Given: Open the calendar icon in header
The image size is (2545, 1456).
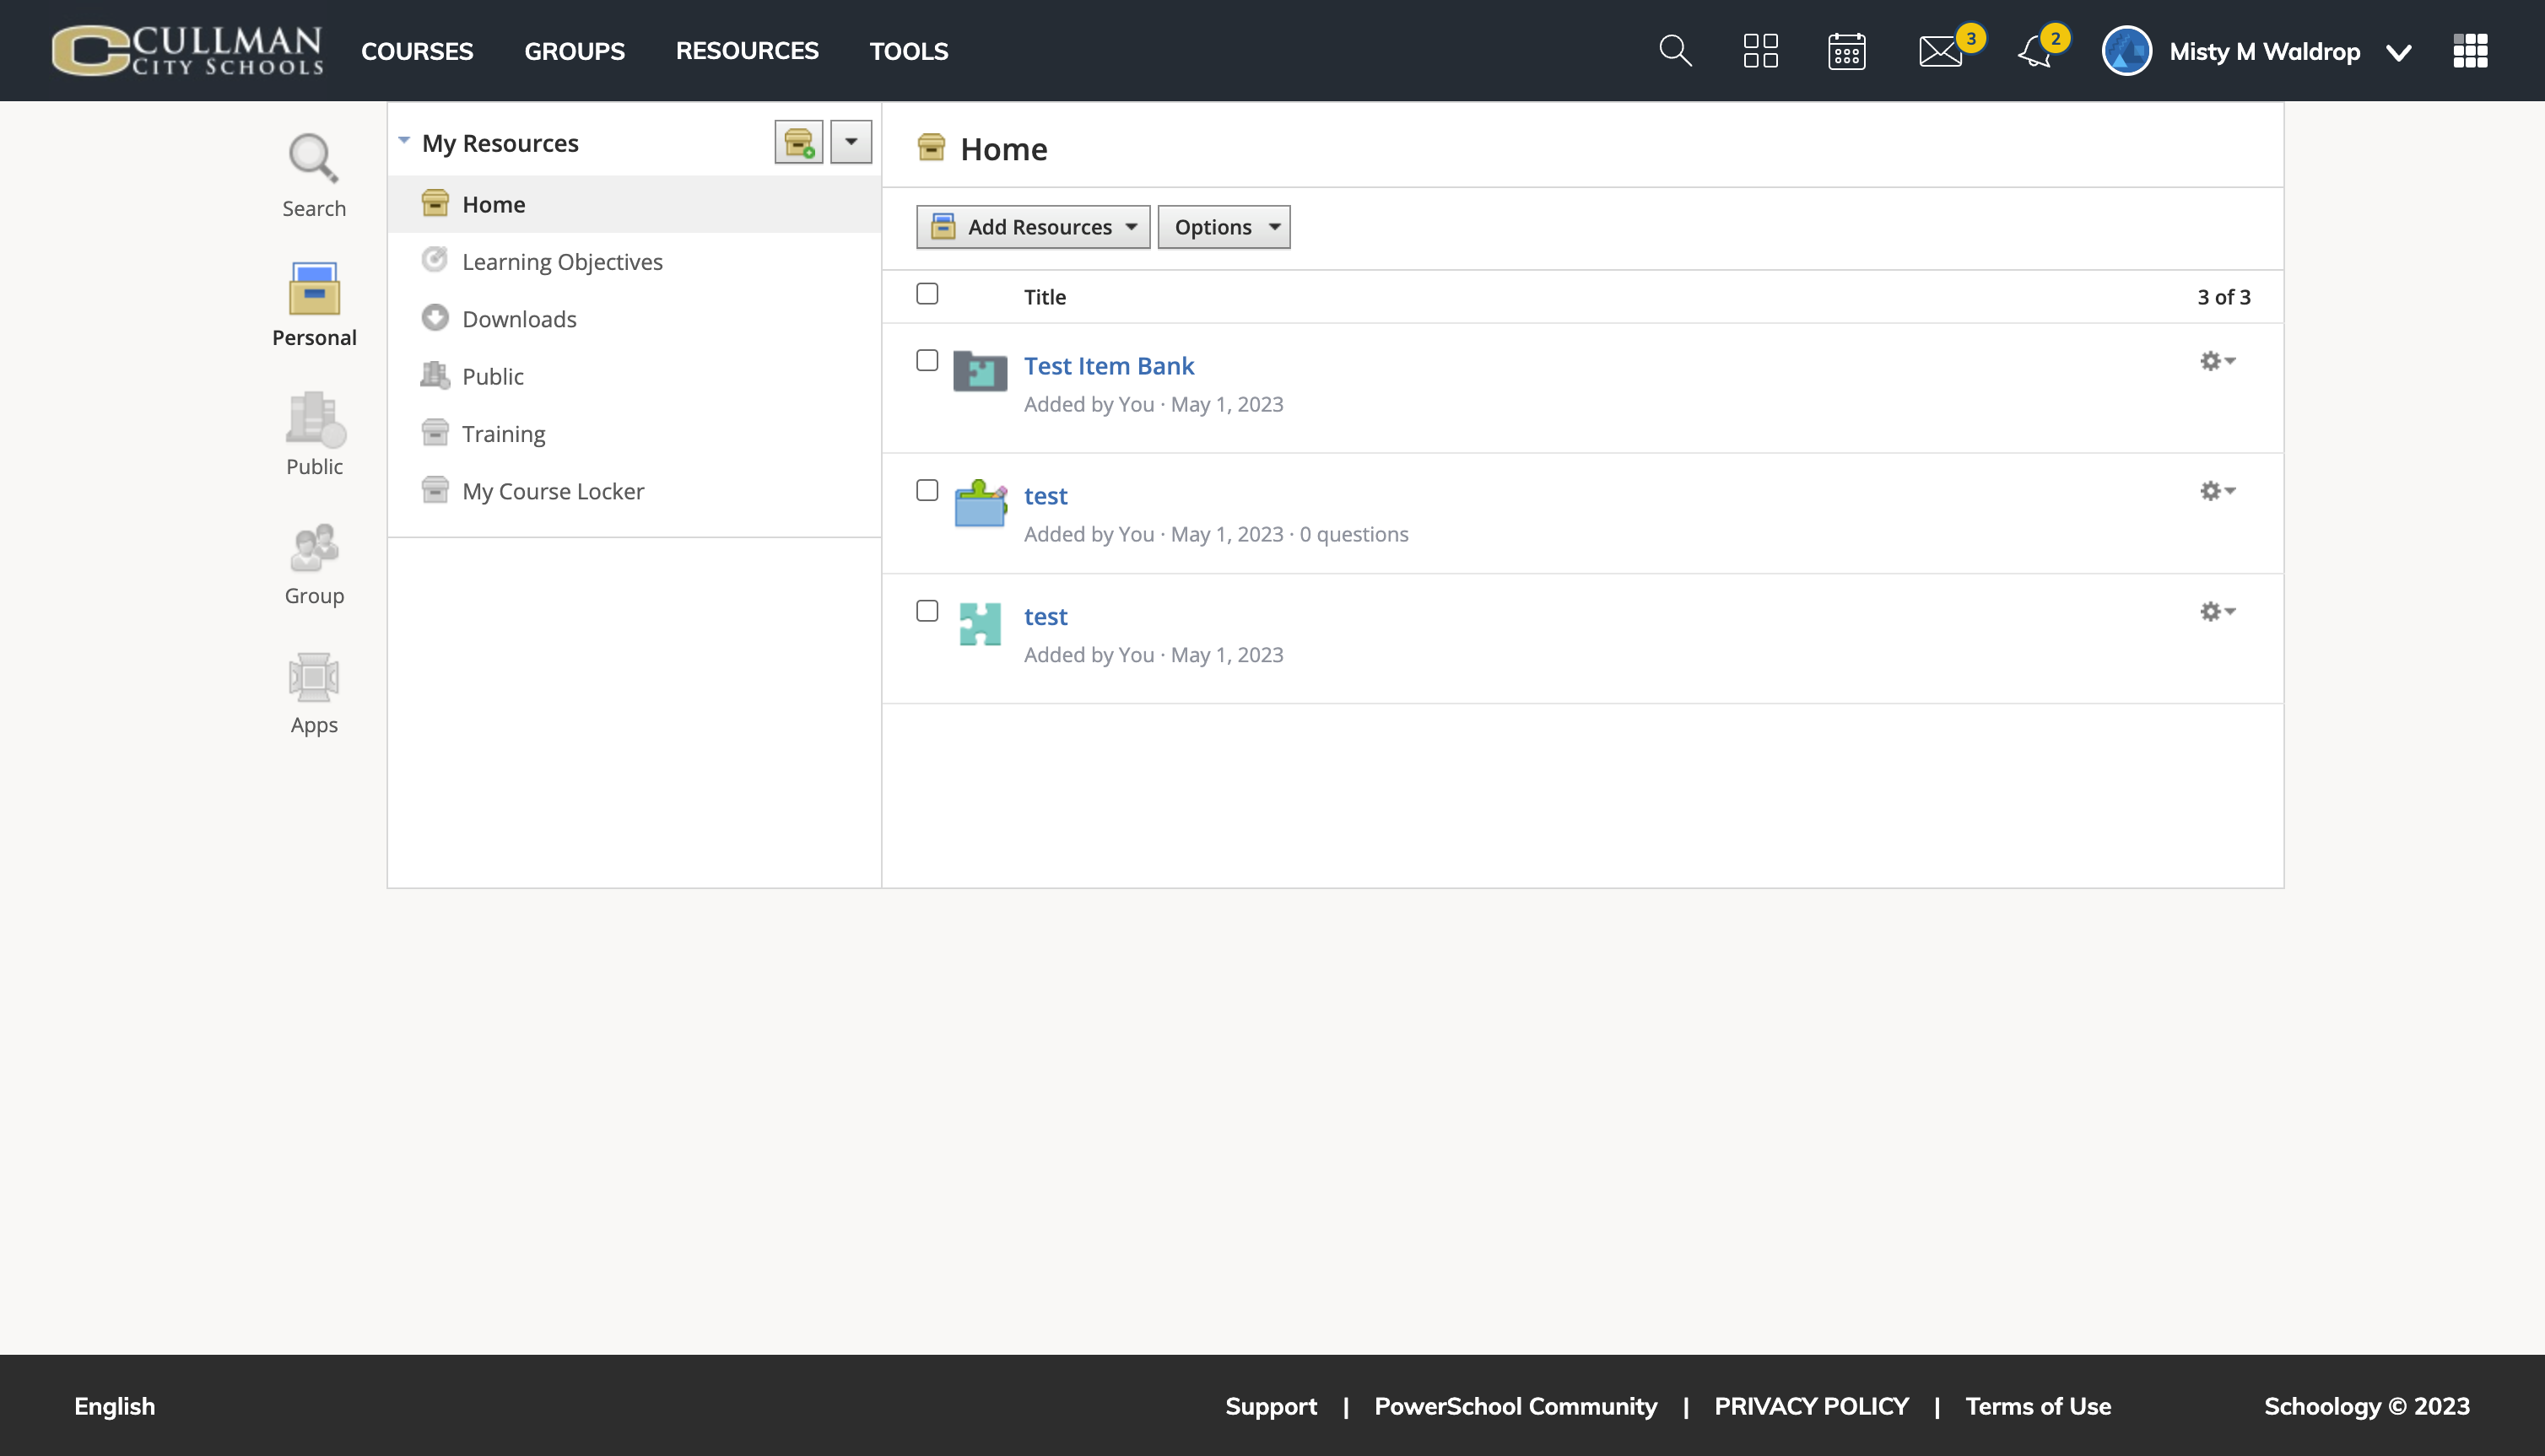Looking at the screenshot, I should (x=1846, y=51).
